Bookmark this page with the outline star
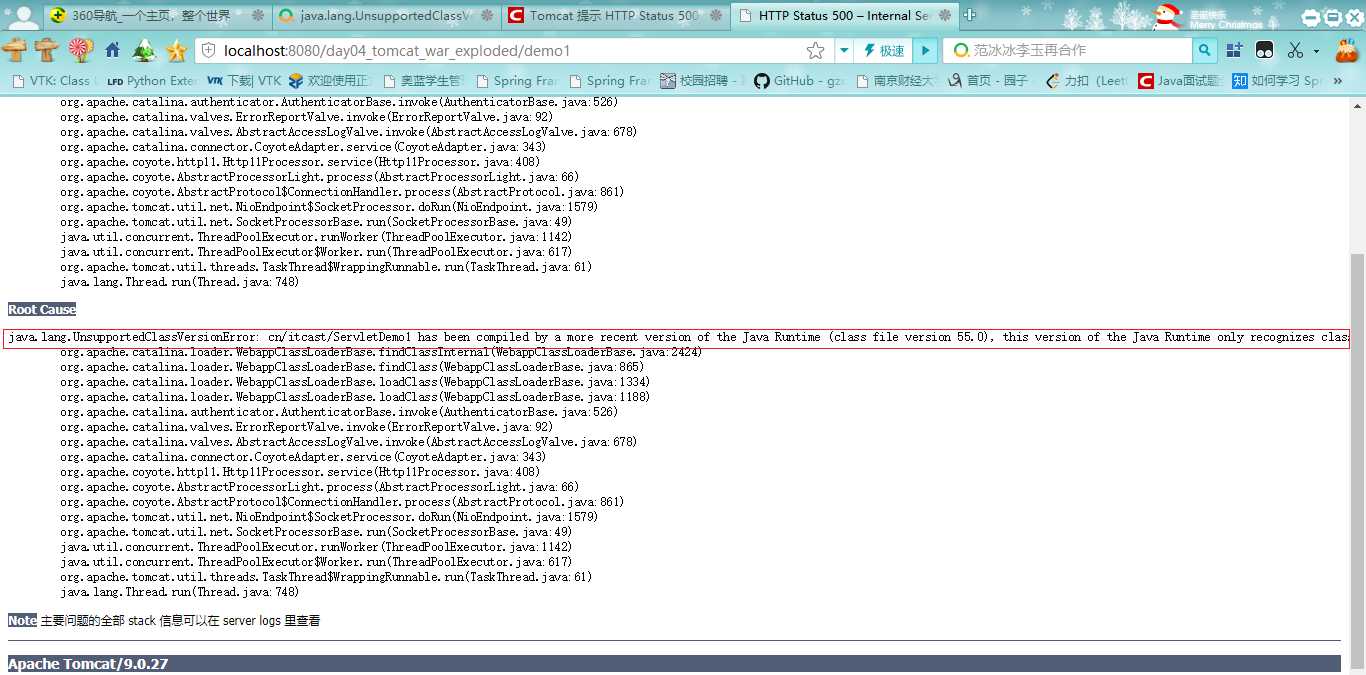The width and height of the screenshot is (1366, 675). 816,51
